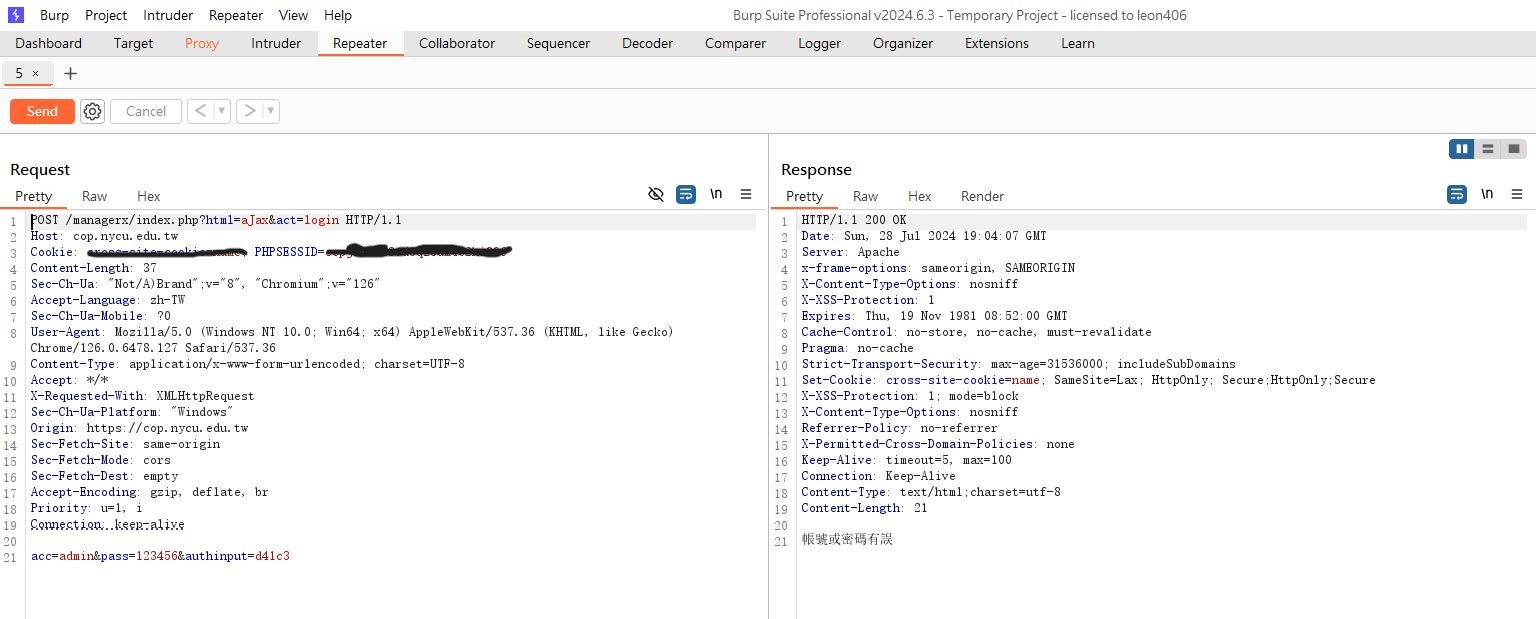This screenshot has width=1536, height=619.
Task: Select Raw view in Request panel
Action: point(94,196)
